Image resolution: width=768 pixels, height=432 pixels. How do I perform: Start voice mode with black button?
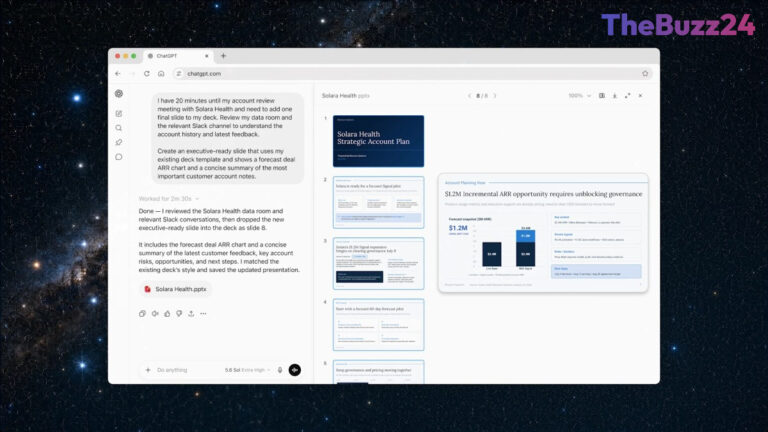pyautogui.click(x=295, y=370)
